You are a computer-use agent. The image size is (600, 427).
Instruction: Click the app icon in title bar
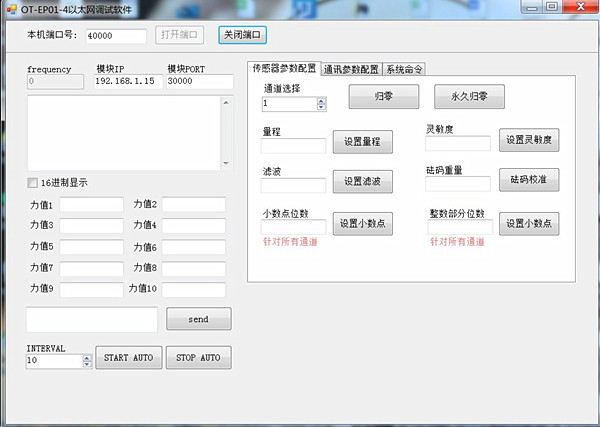coord(11,9)
